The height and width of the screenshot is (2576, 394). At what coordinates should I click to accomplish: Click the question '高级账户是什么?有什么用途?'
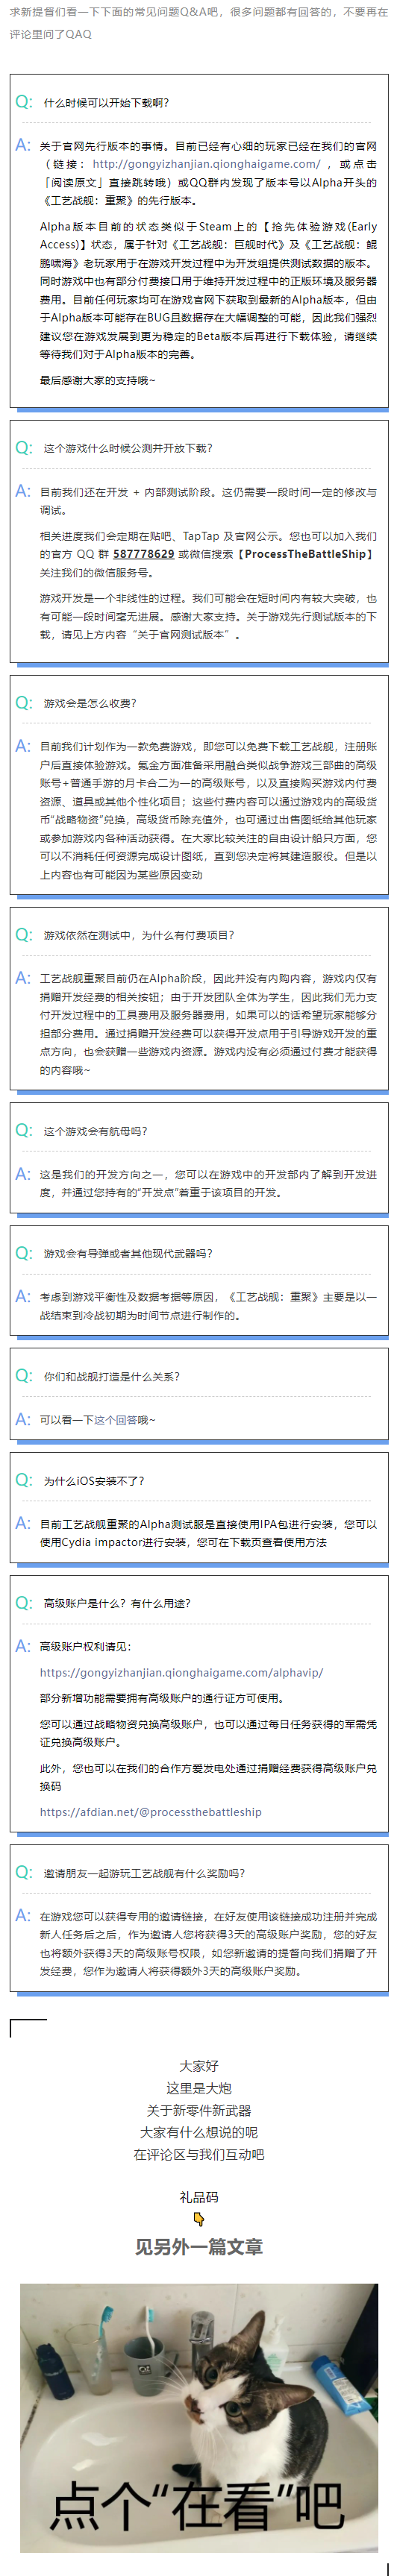coord(117,1603)
